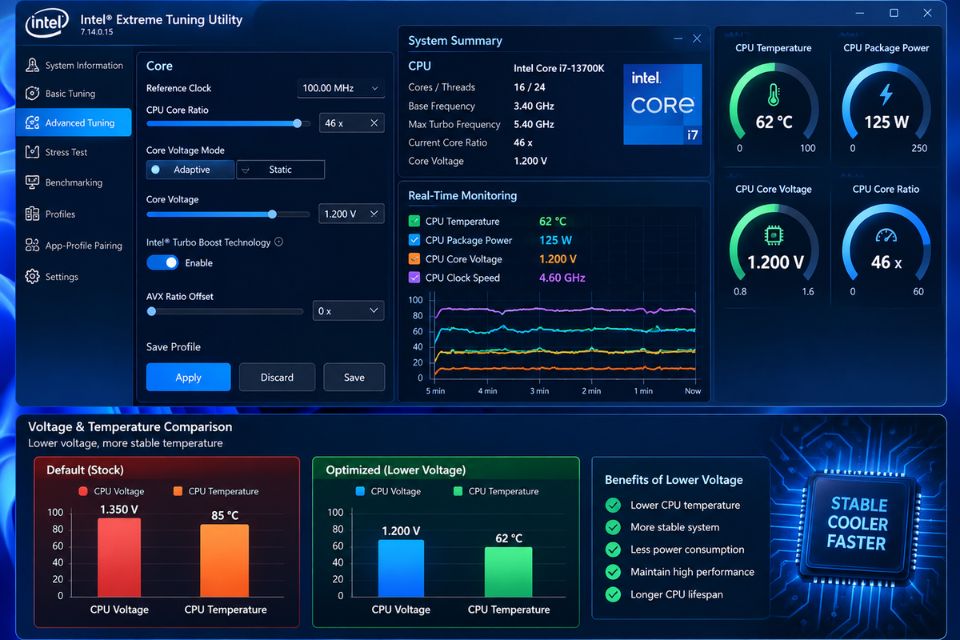The image size is (960, 640).
Task: Open the App-Profile Pairing page
Action: [74, 245]
